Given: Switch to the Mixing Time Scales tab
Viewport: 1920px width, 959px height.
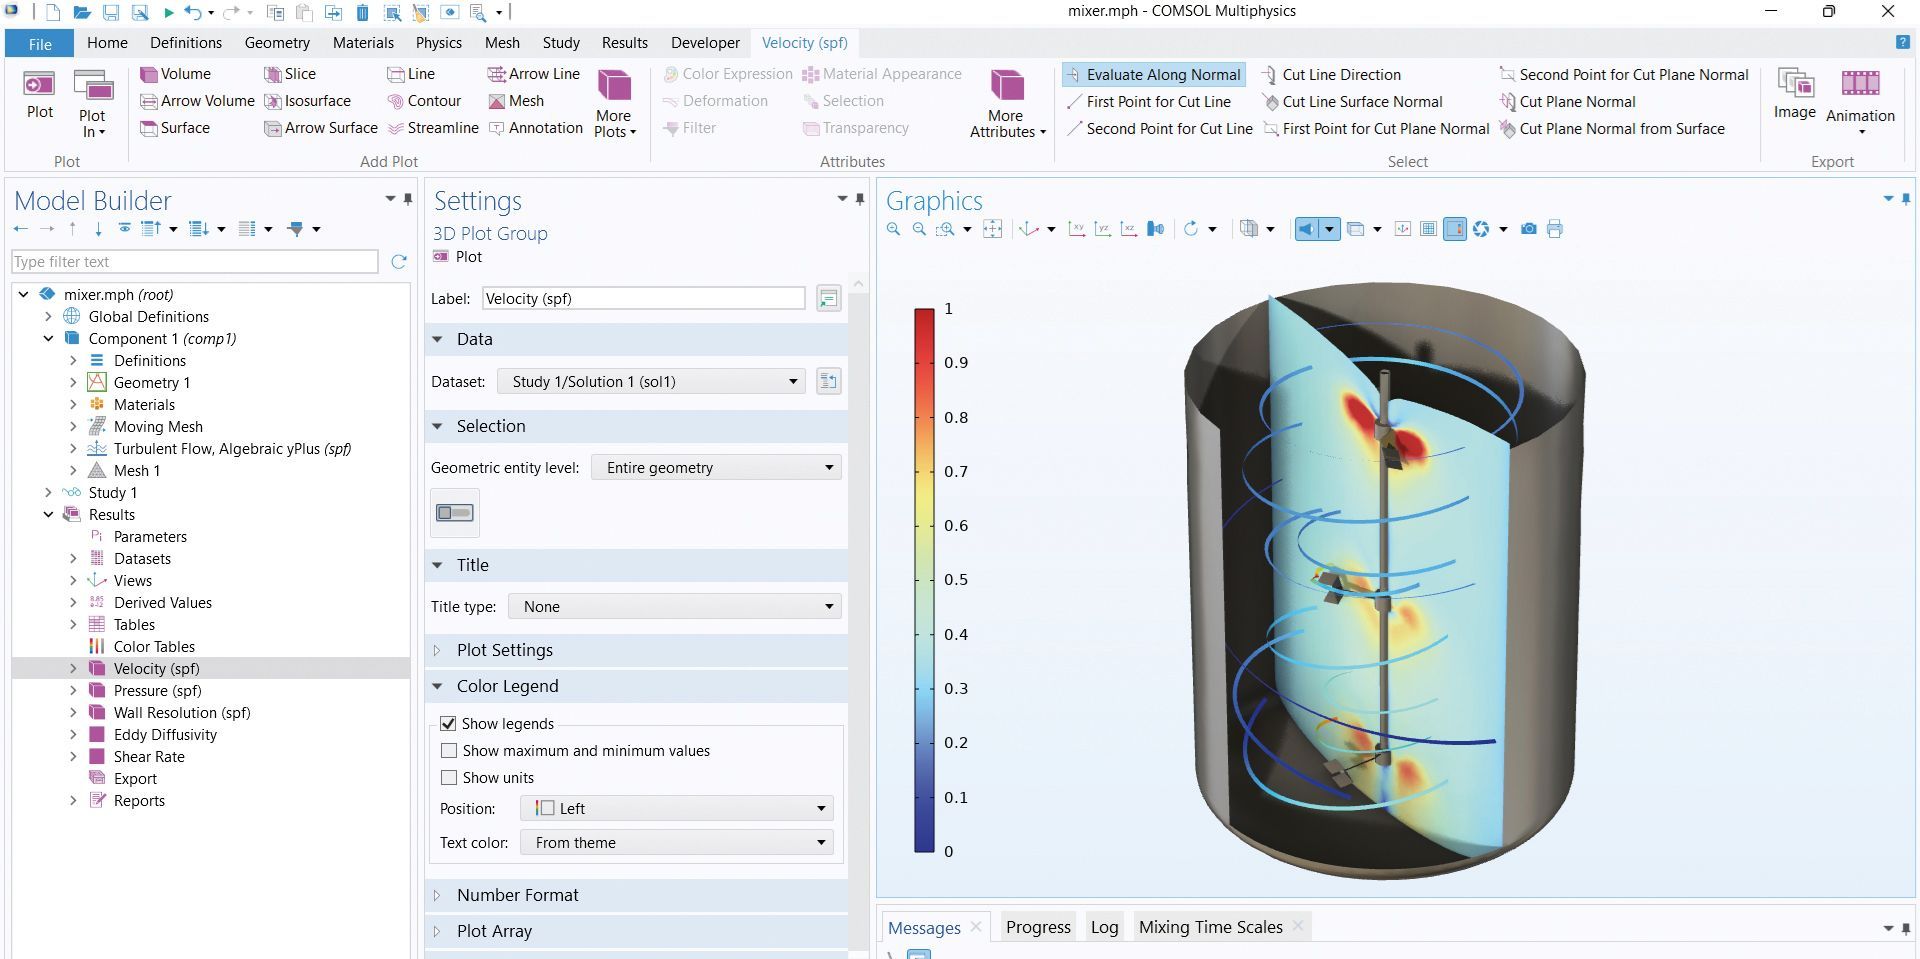Looking at the screenshot, I should click(x=1211, y=927).
